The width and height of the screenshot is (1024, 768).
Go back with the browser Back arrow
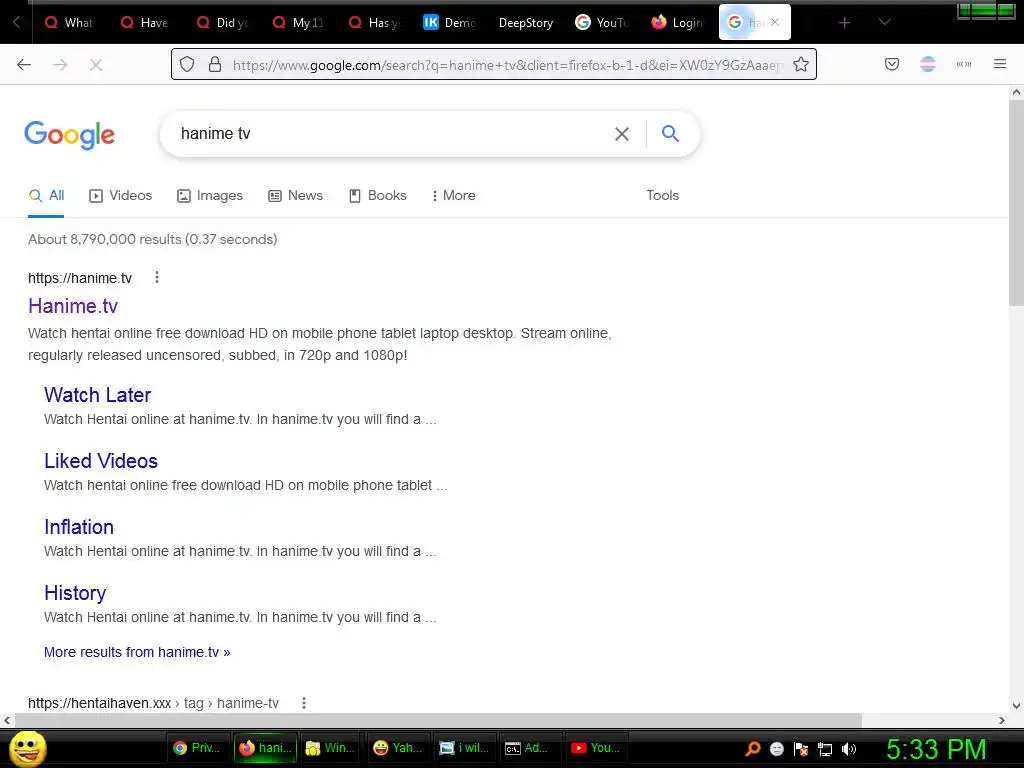(24, 64)
